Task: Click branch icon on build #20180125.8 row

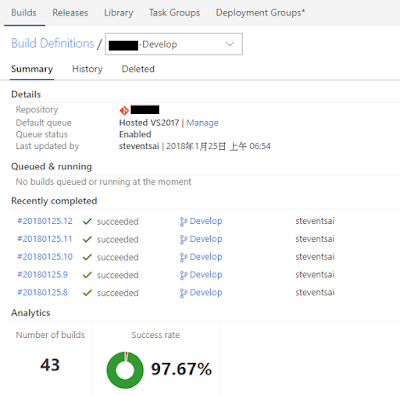Action: [x=183, y=293]
